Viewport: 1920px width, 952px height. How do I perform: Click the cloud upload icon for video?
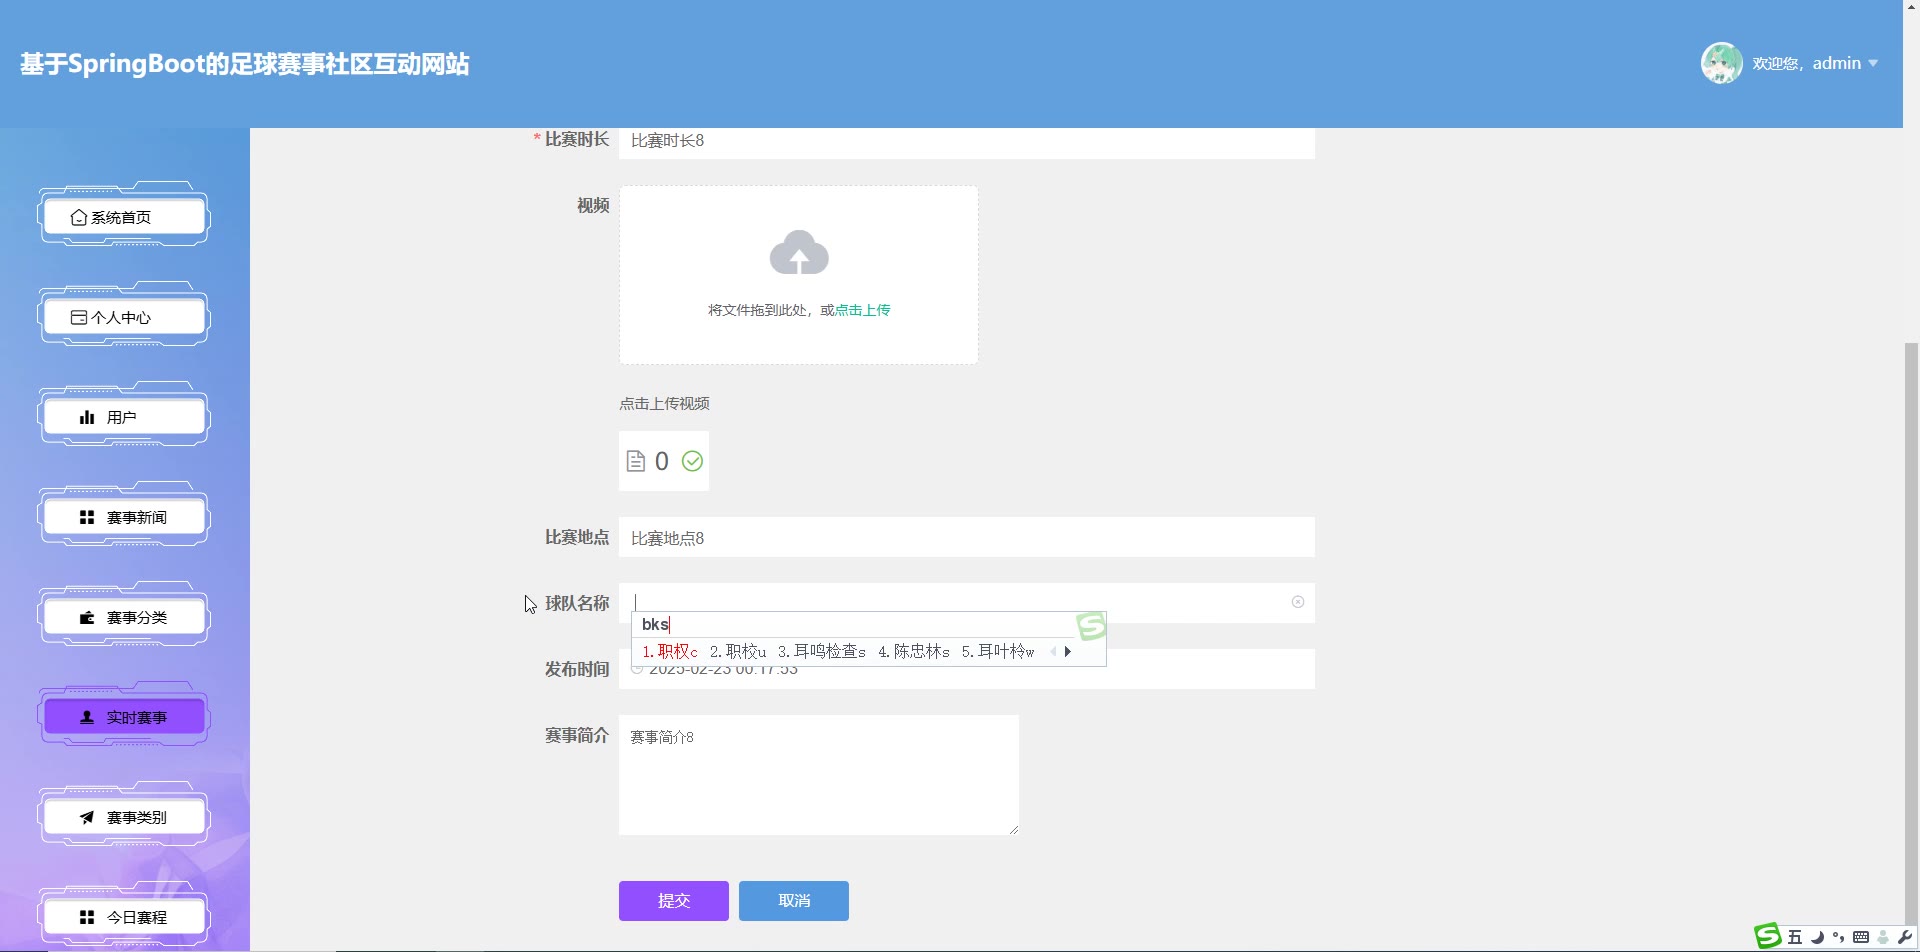tap(799, 252)
